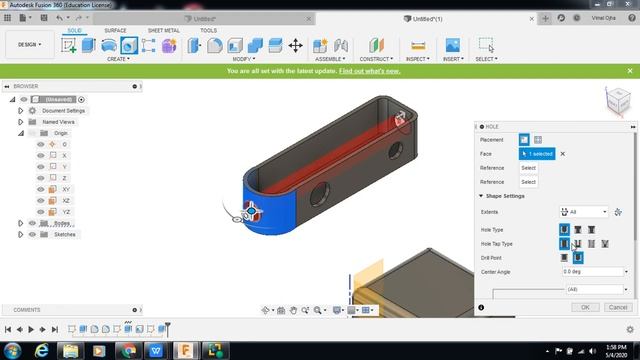Open the Find out what's new link
640x360 pixels.
[369, 71]
